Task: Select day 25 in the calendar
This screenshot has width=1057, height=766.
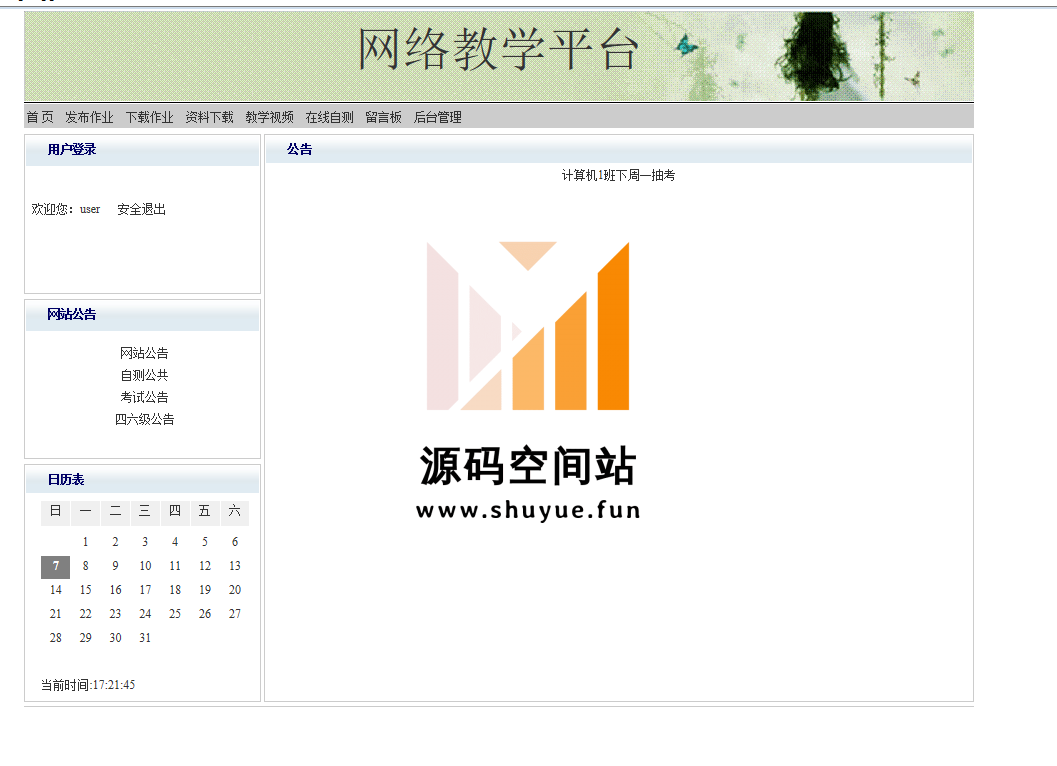Action: pyautogui.click(x=175, y=614)
